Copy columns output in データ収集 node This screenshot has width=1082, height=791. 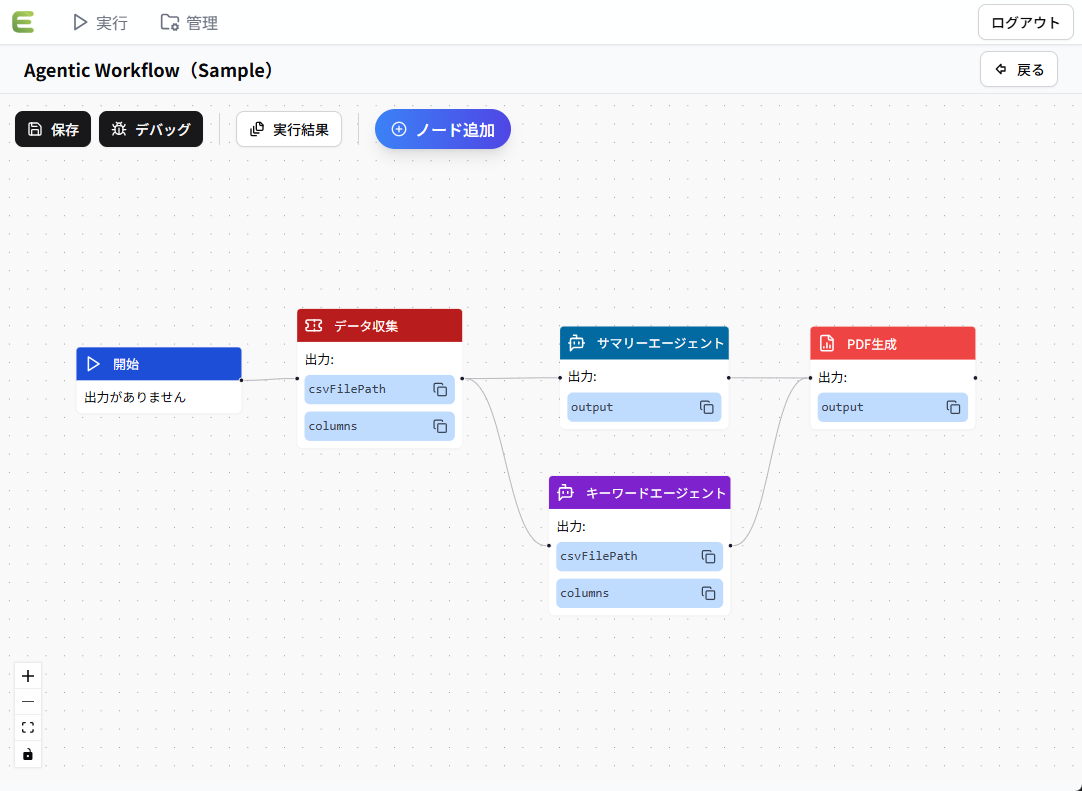point(440,426)
